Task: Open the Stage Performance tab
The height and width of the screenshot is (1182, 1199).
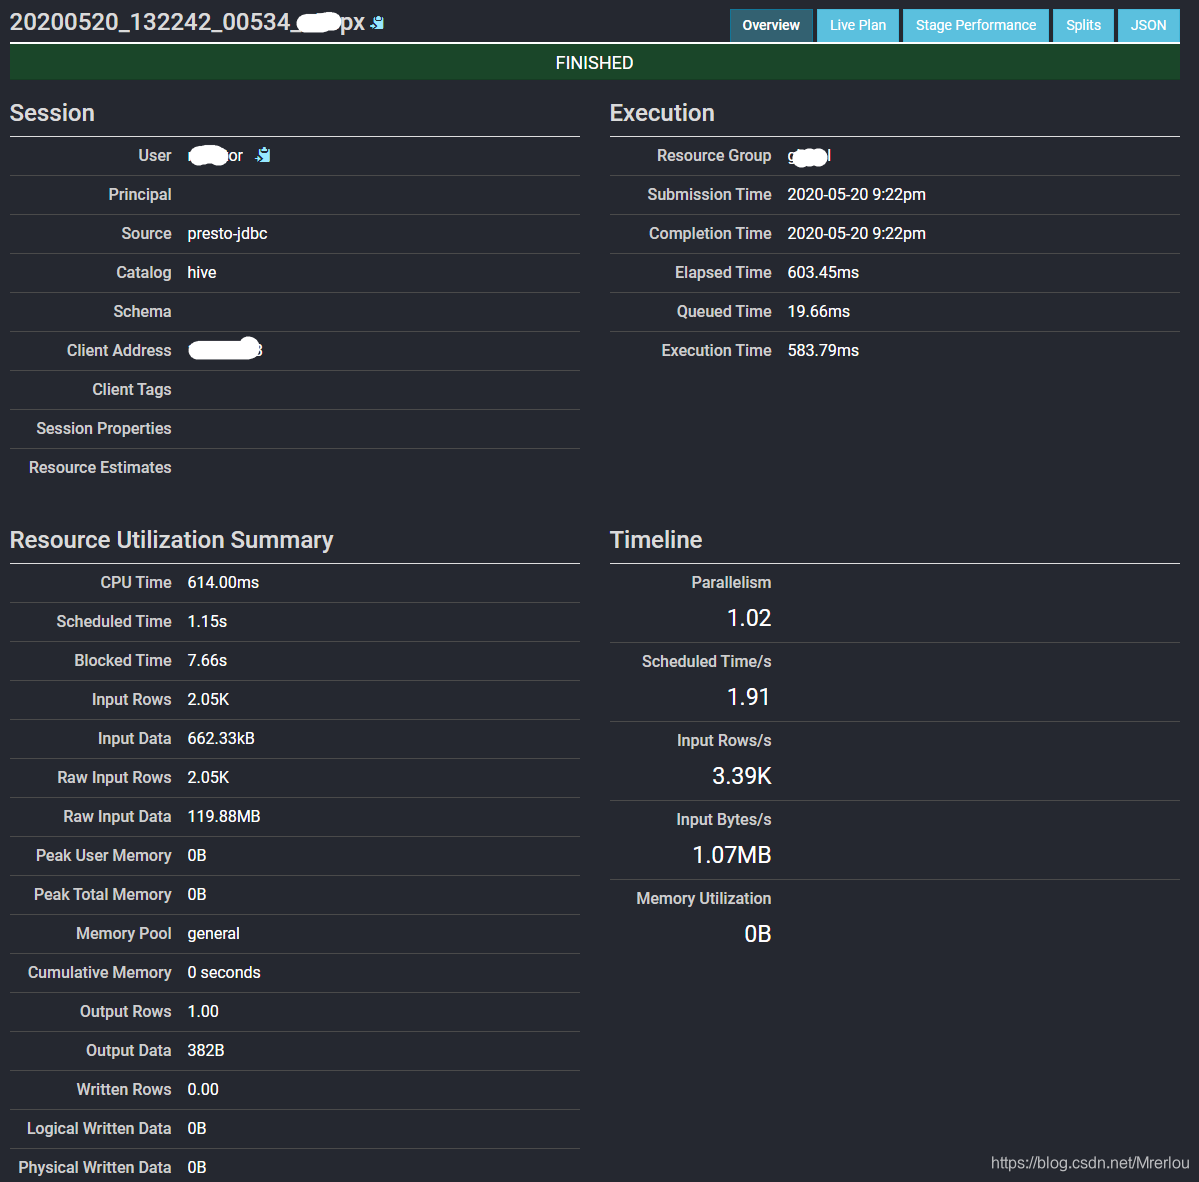Action: click(x=976, y=25)
